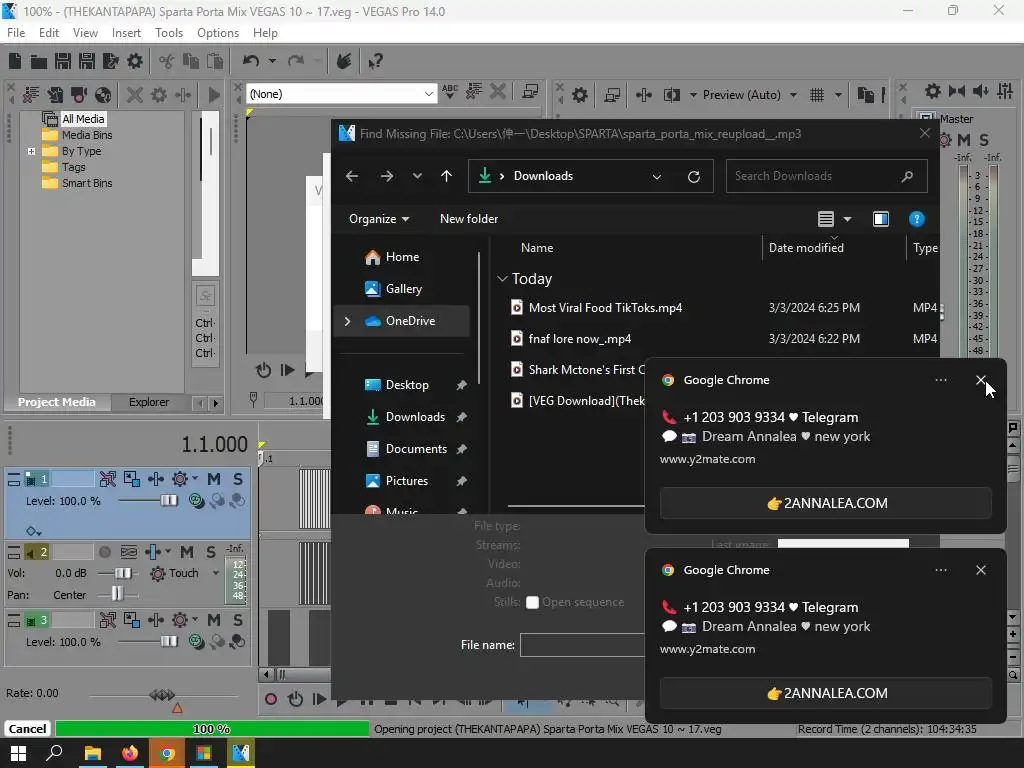Image resolution: width=1024 pixels, height=768 pixels.
Task: Open Windows Start menu
Action: tap(18, 753)
